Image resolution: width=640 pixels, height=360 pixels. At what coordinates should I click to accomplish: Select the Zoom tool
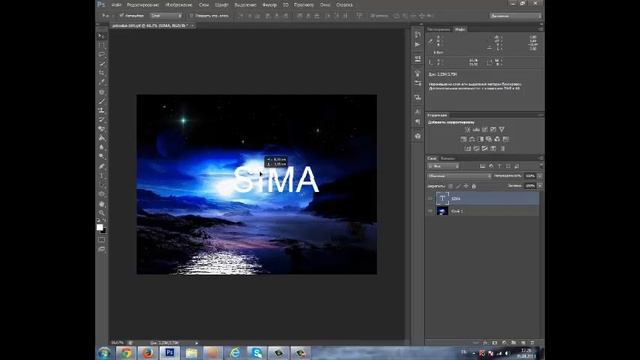(x=102, y=213)
